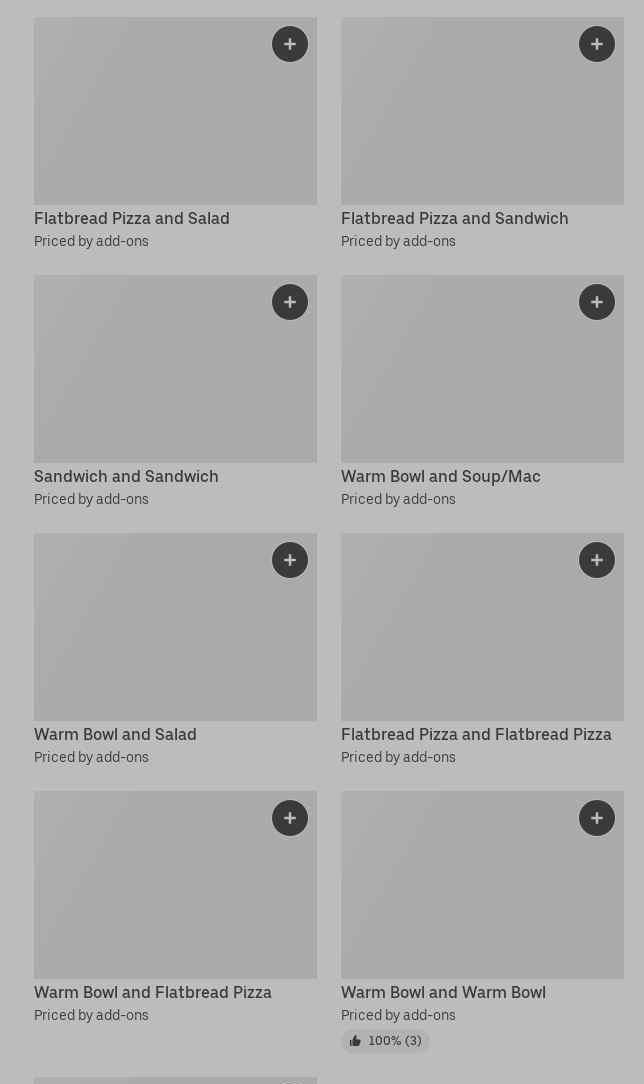Open the Flatbread Pizza and Sandwich title

click(454, 218)
